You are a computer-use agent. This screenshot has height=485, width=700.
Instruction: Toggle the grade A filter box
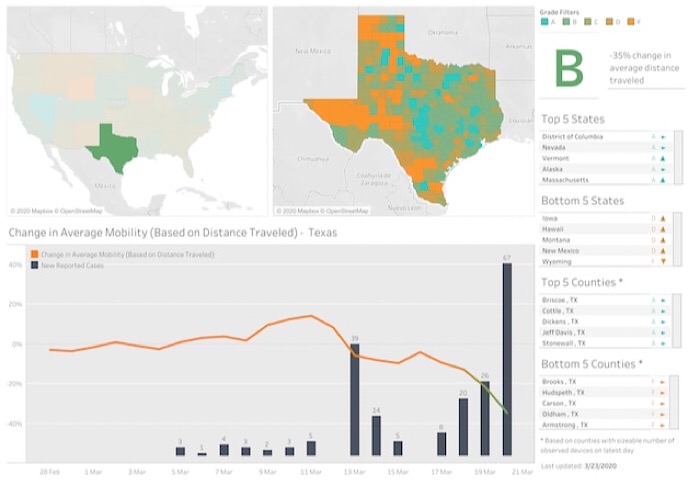pos(544,20)
